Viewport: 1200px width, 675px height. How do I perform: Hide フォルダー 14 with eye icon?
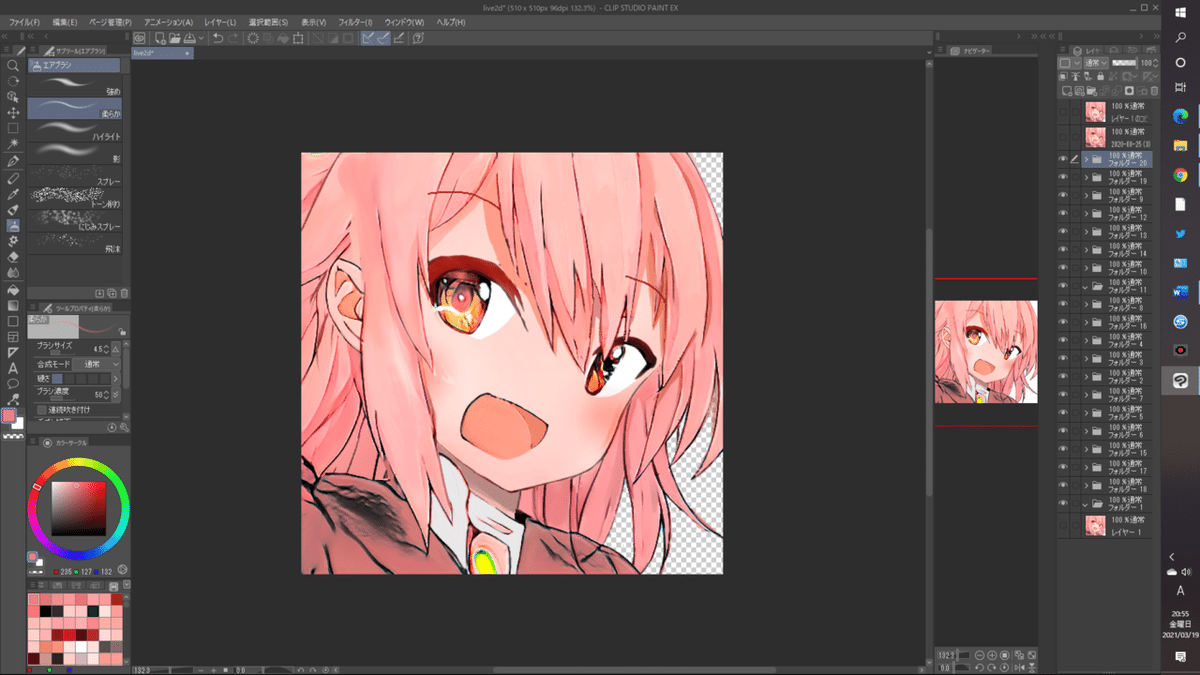[1062, 250]
